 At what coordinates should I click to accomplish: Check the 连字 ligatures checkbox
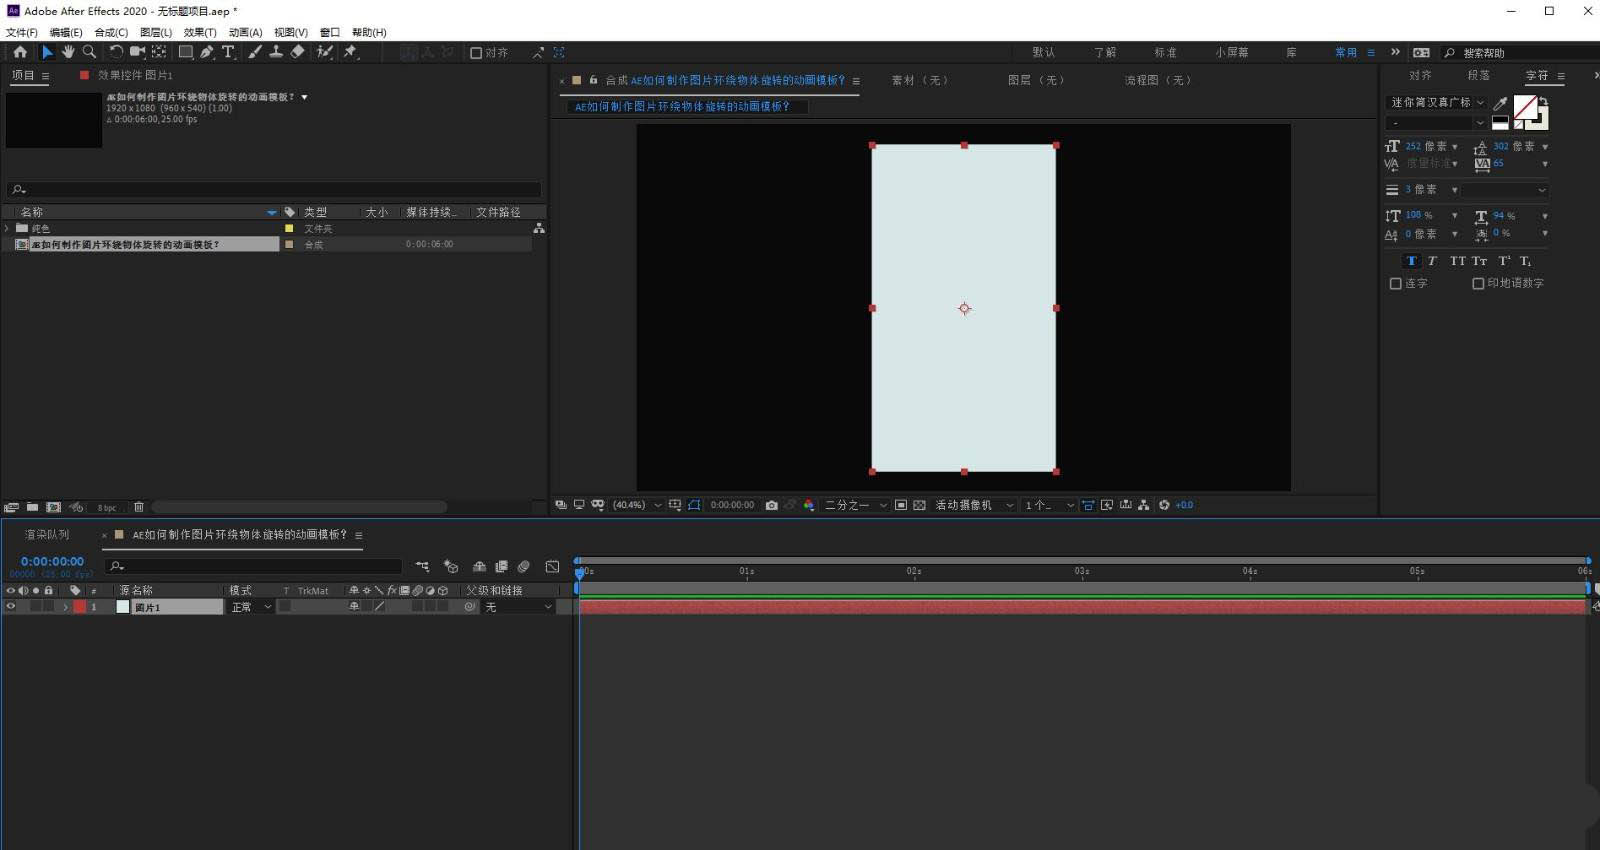[1395, 284]
